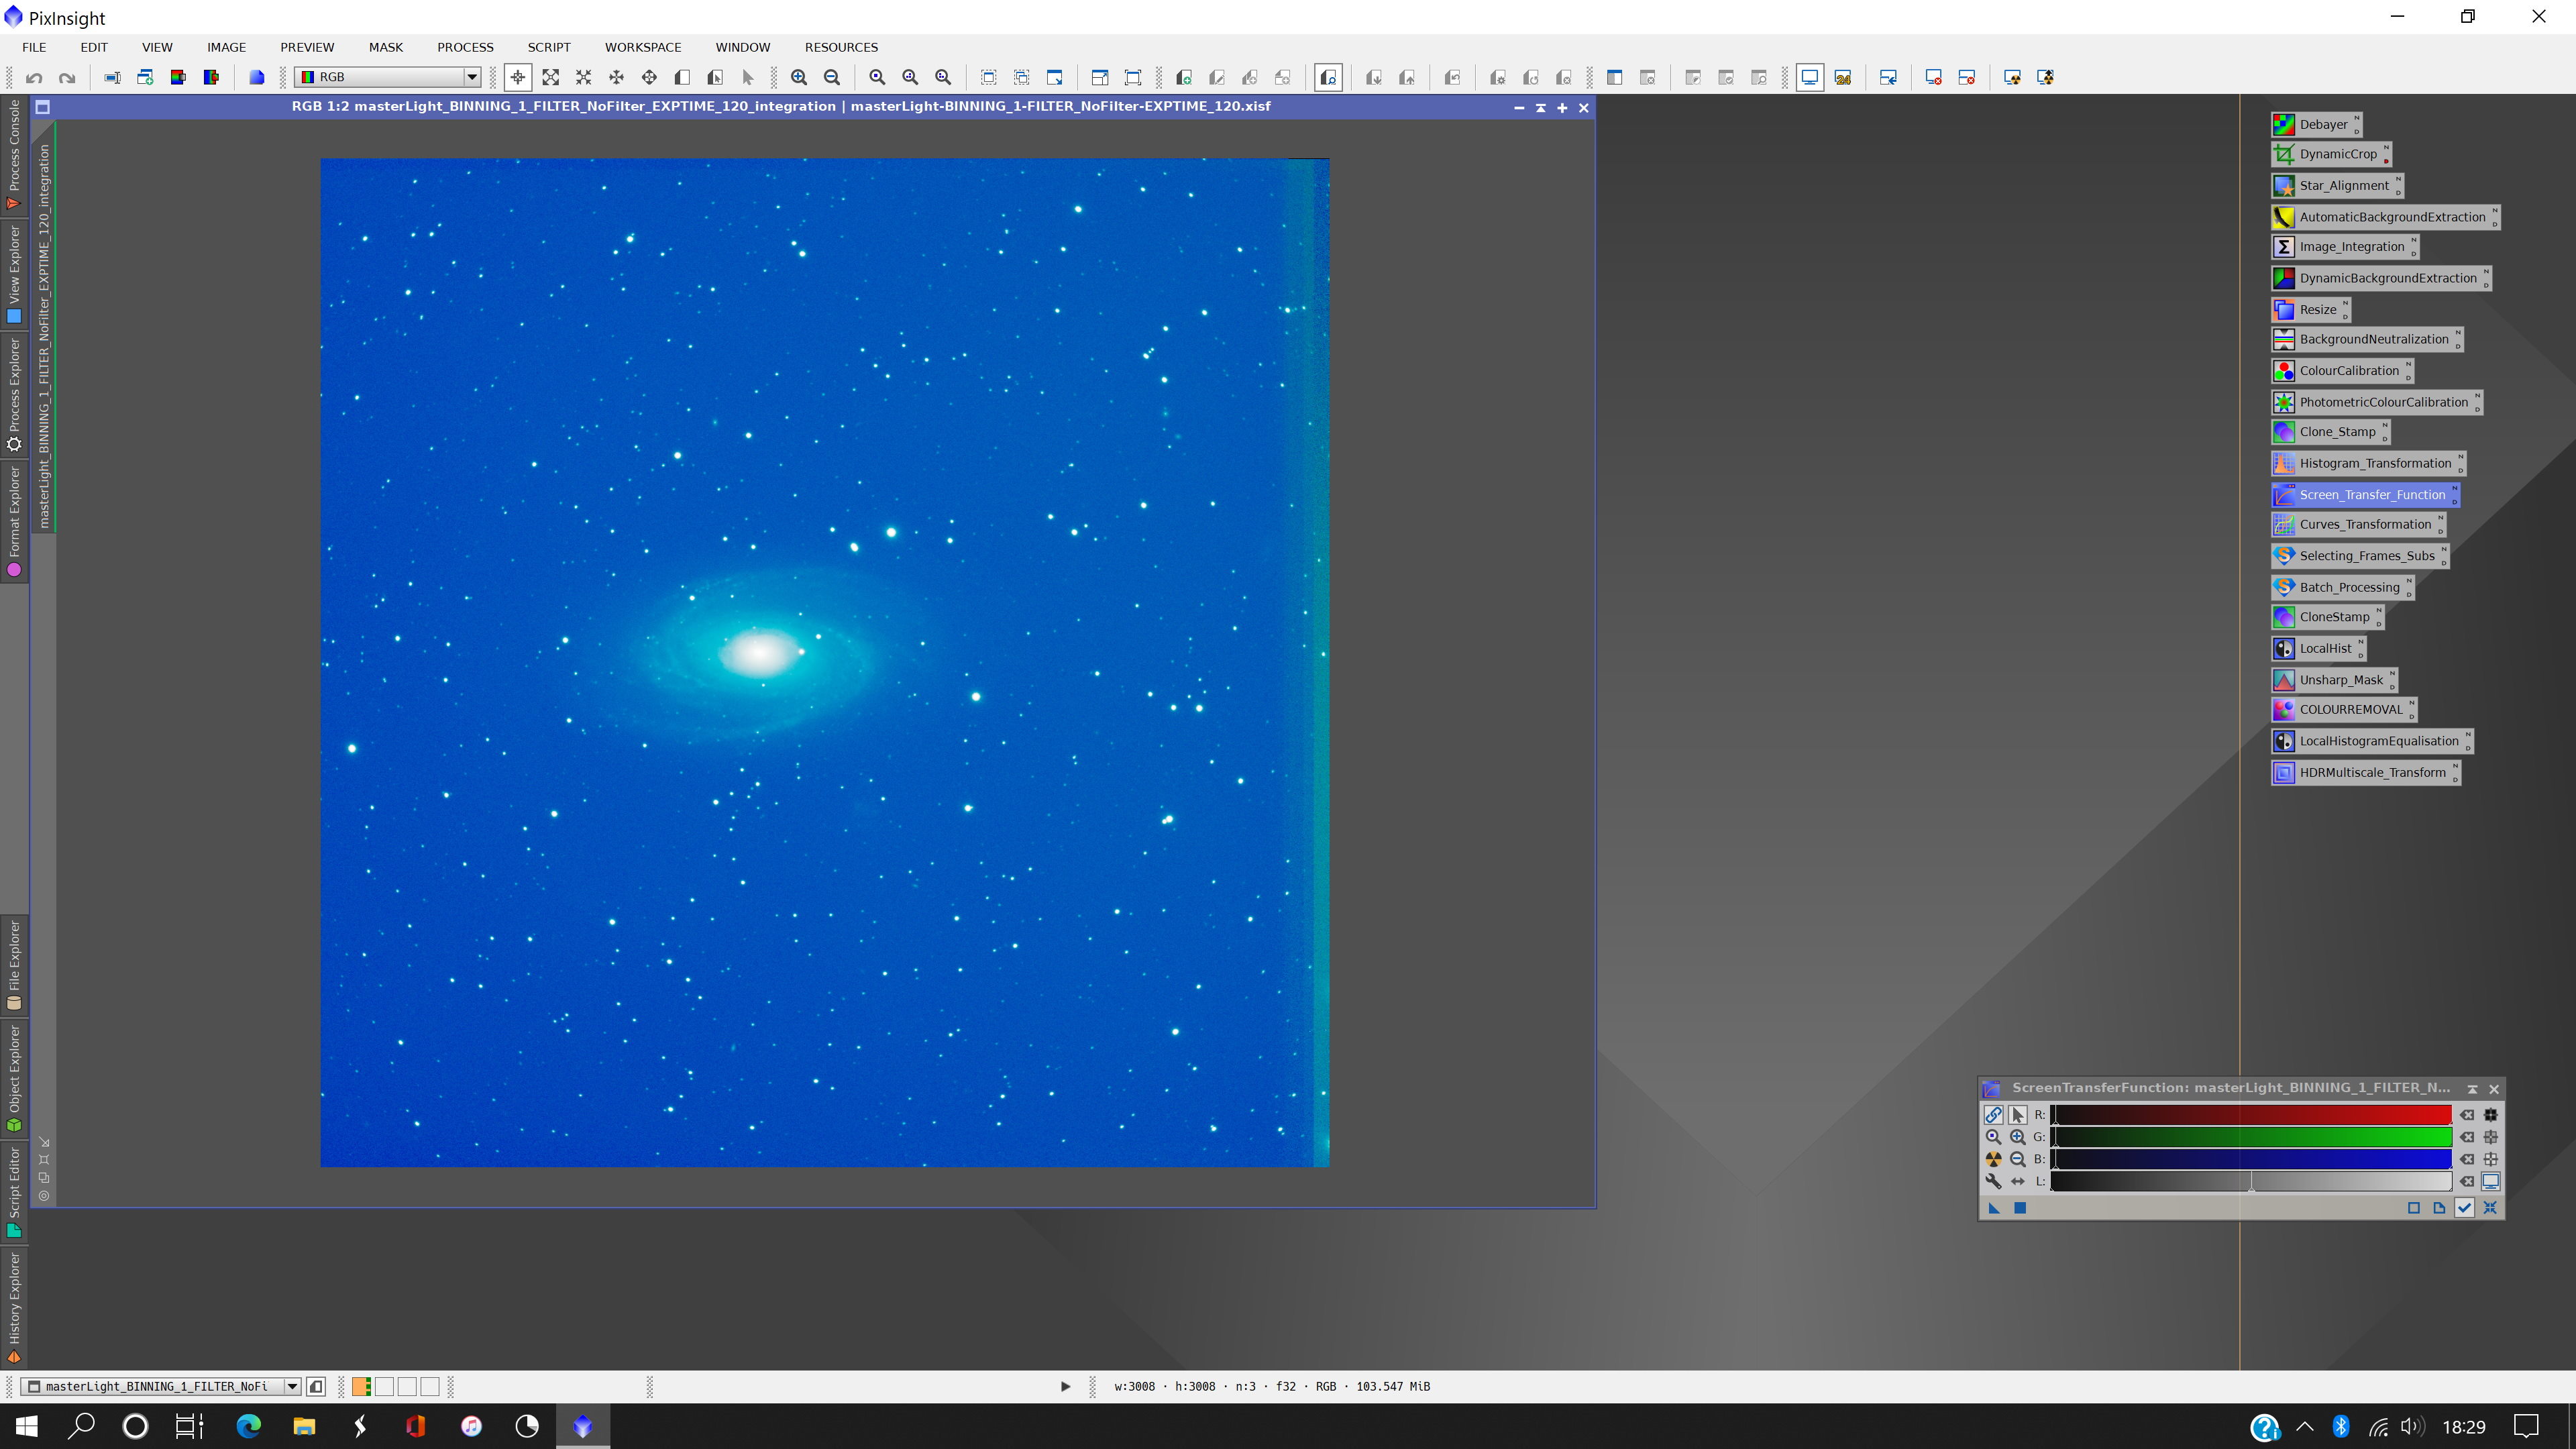
Task: Reset the blue channel STF
Action: point(2467,1159)
